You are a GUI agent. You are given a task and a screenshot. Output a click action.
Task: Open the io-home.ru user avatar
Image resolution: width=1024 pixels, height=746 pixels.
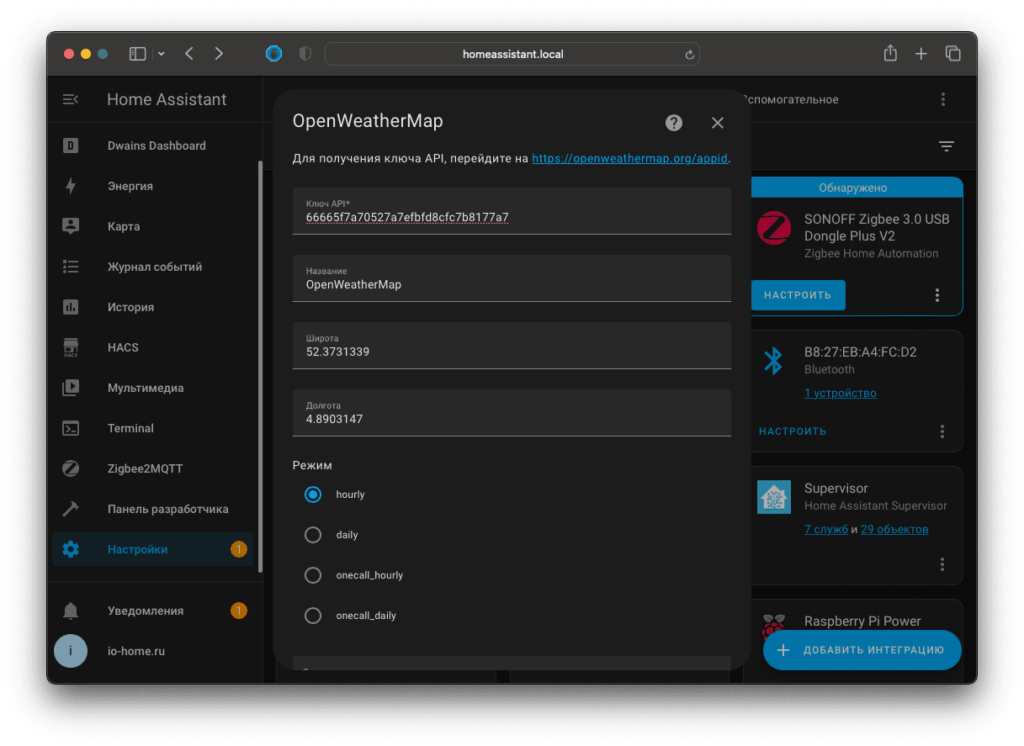click(x=71, y=651)
